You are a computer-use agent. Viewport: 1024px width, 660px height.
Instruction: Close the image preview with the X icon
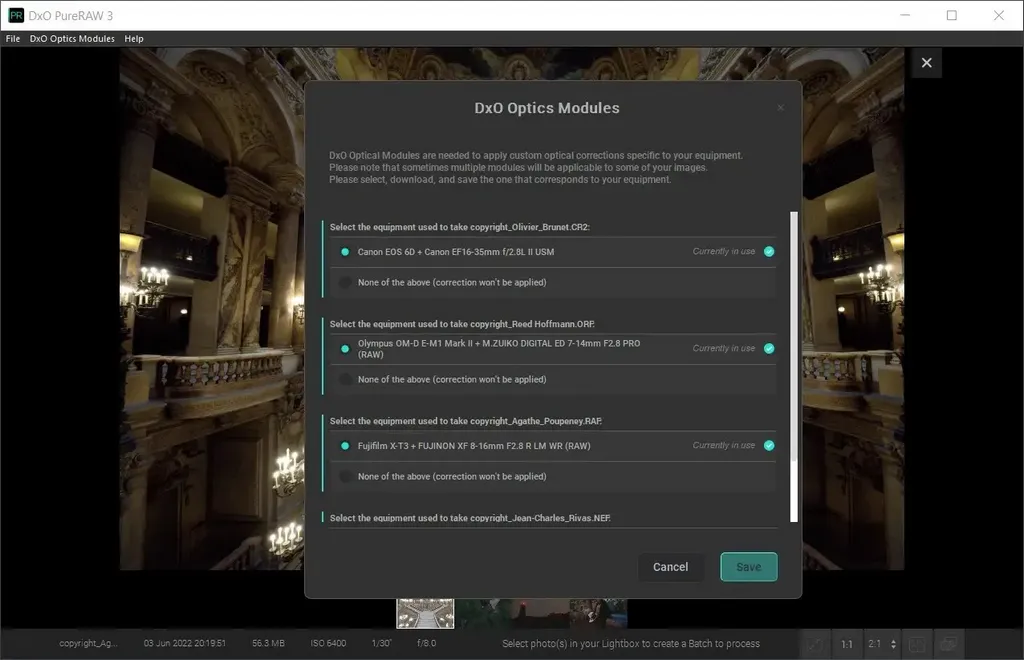coord(926,63)
